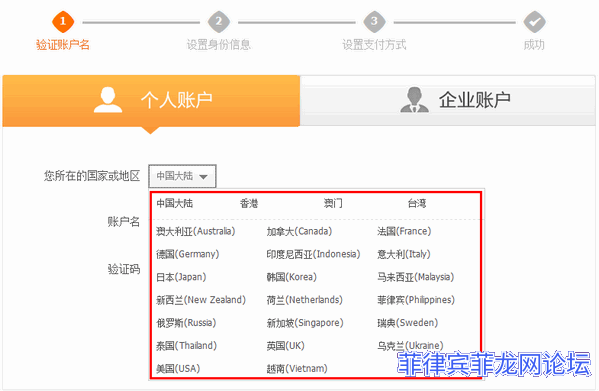Select 香港 from the region list

(x=249, y=204)
